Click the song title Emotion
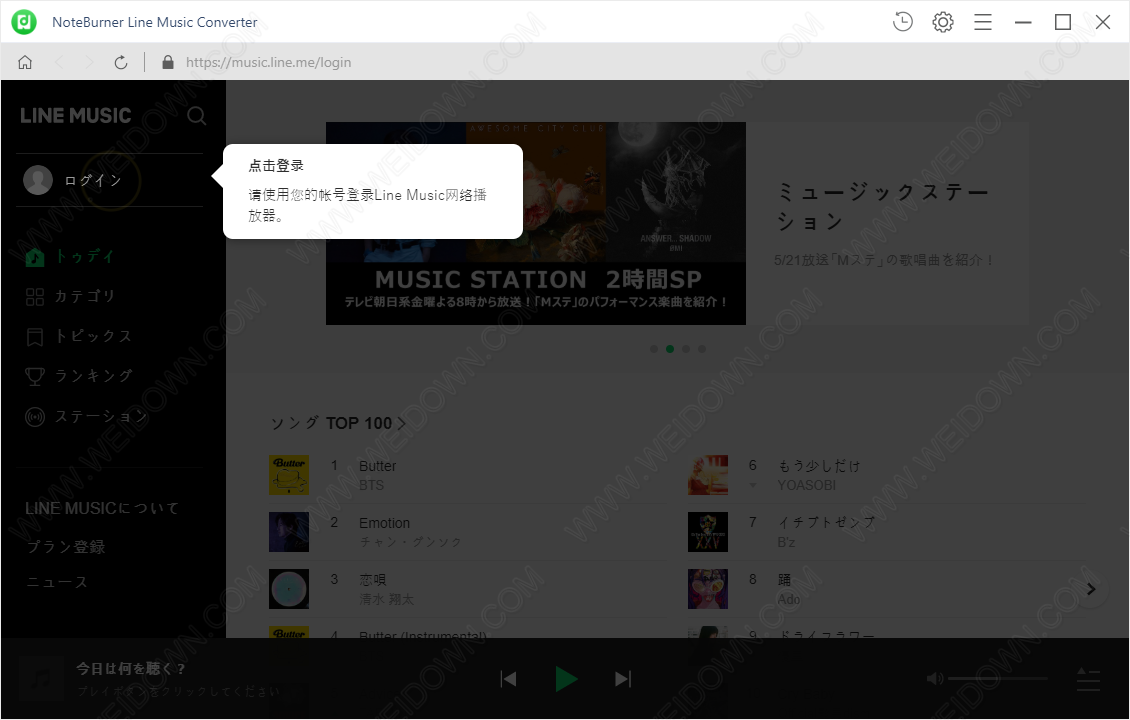Viewport: 1130px width, 720px height. pos(384,523)
